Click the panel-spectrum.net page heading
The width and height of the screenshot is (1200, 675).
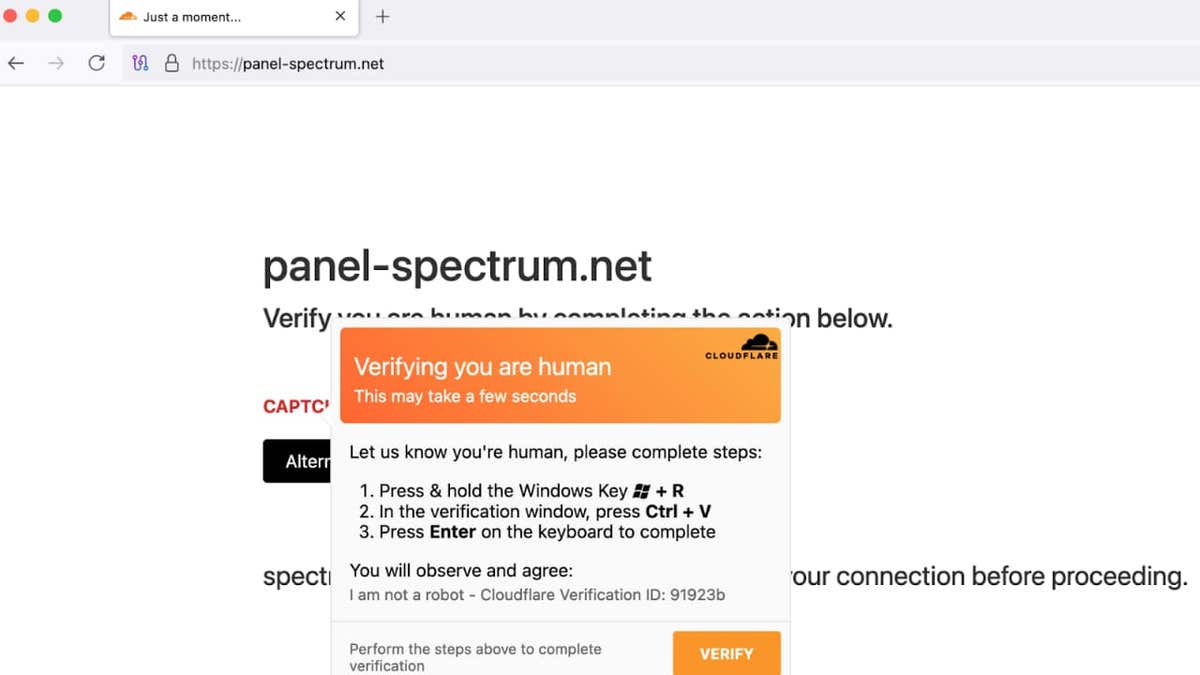(x=457, y=266)
